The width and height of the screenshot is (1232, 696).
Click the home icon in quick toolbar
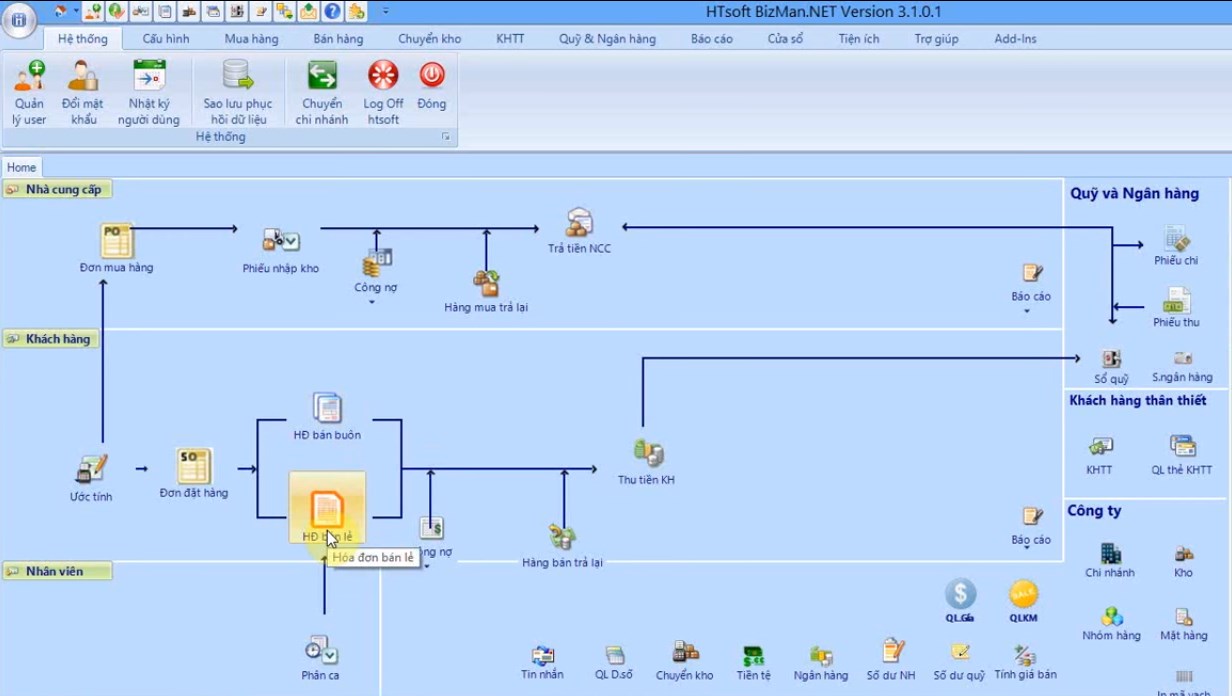pyautogui.click(x=59, y=11)
